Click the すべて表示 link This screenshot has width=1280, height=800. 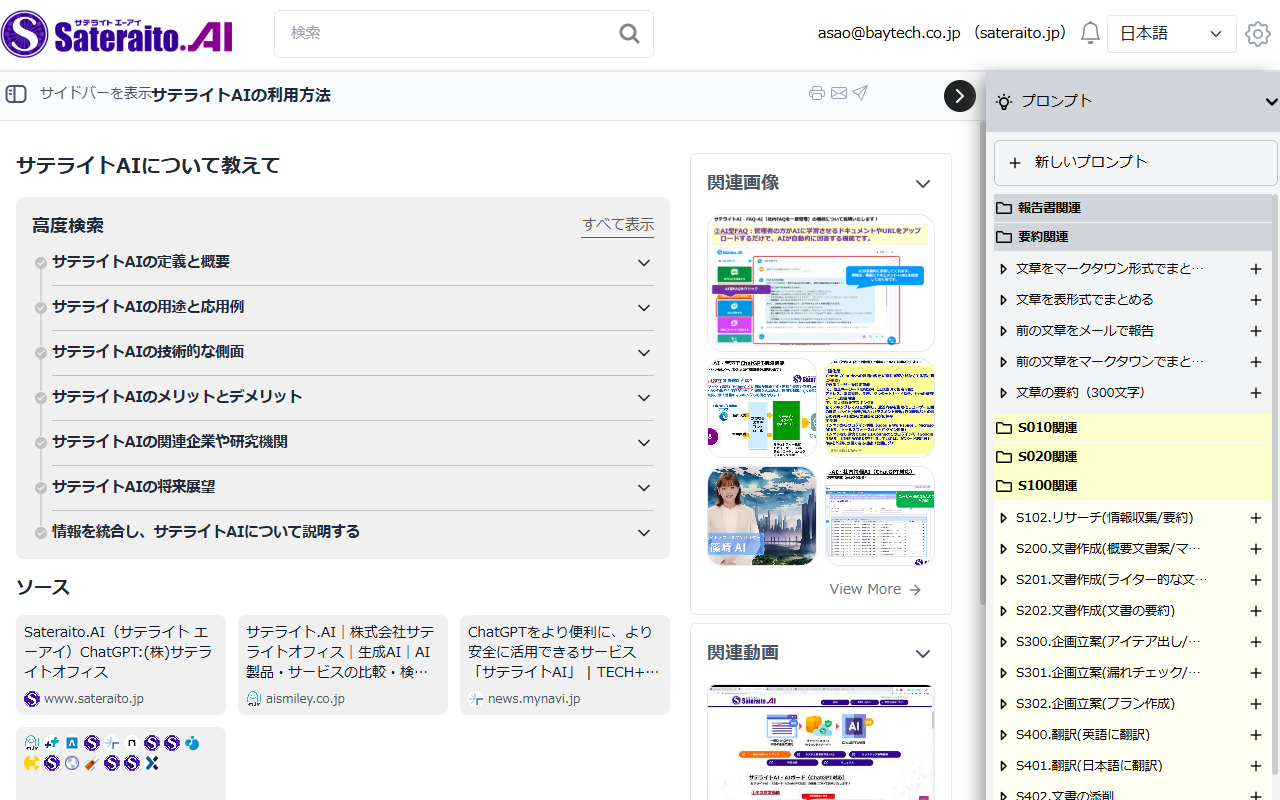(618, 225)
